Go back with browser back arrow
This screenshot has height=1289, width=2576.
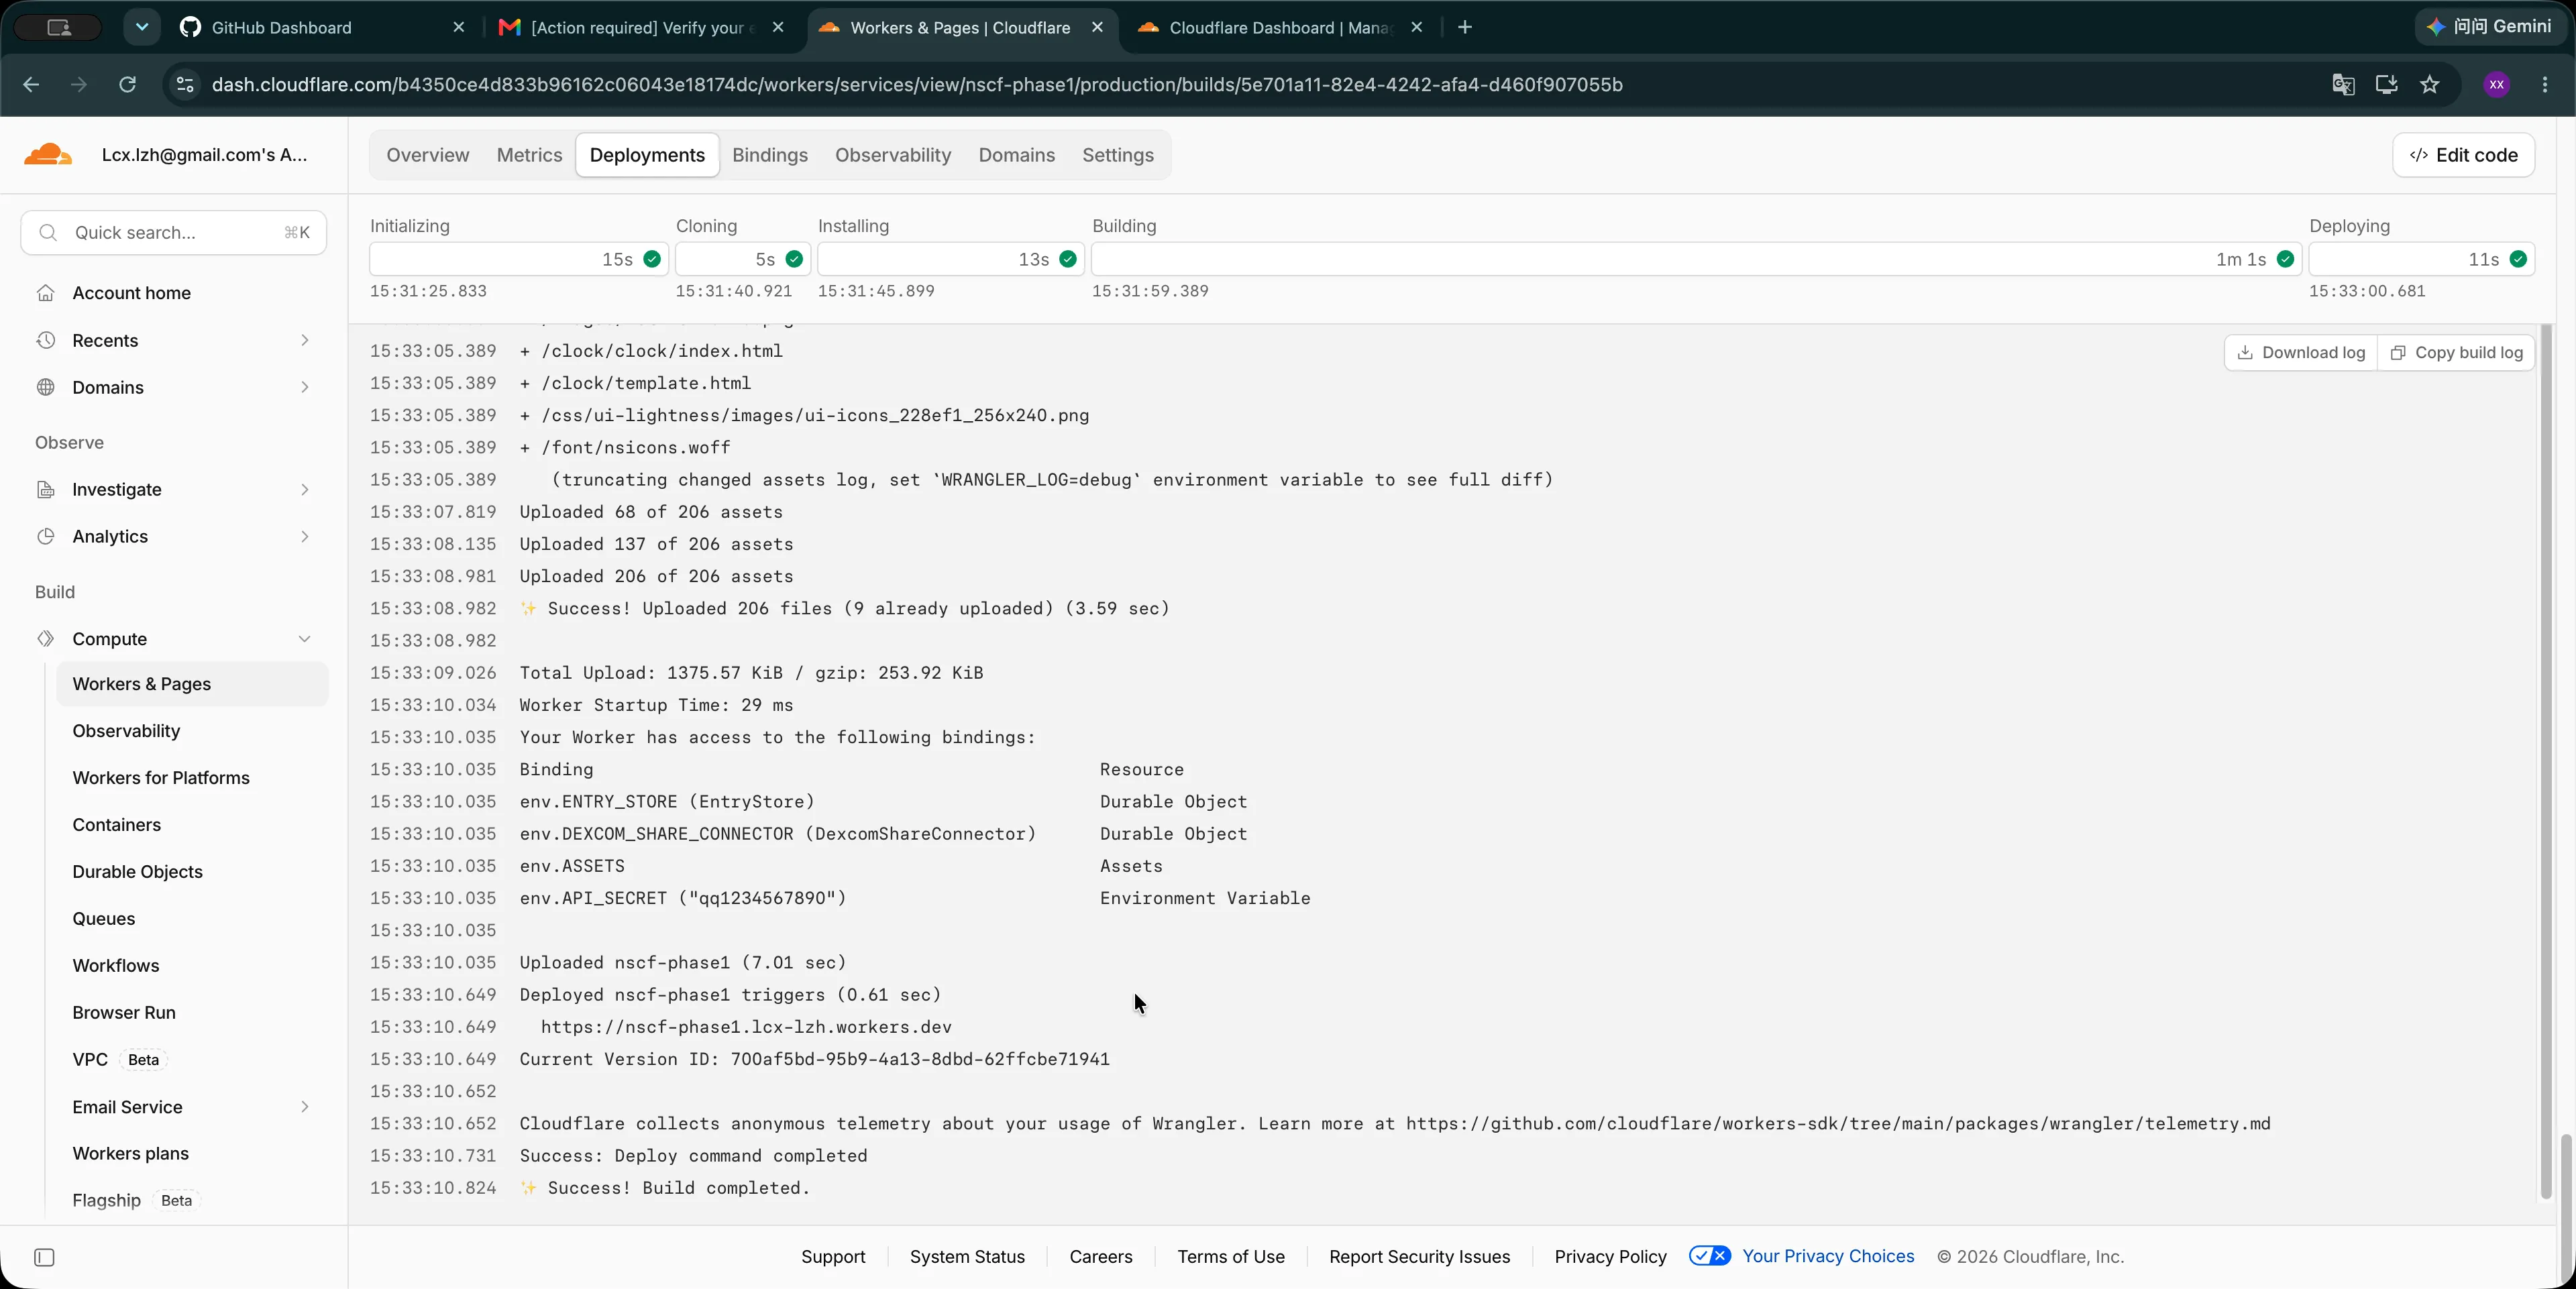(31, 85)
